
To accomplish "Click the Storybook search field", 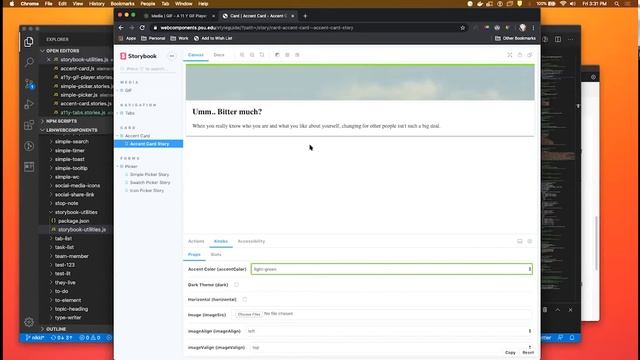I will pos(148,69).
